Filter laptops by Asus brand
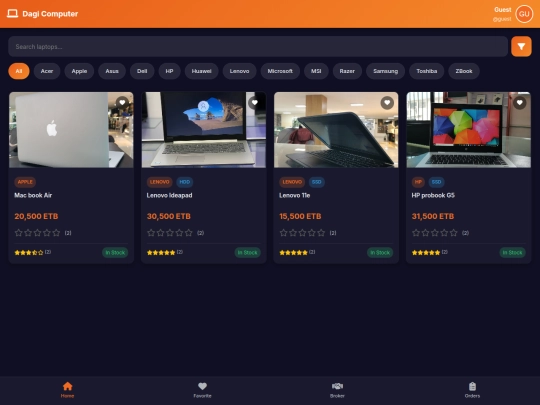 point(112,71)
